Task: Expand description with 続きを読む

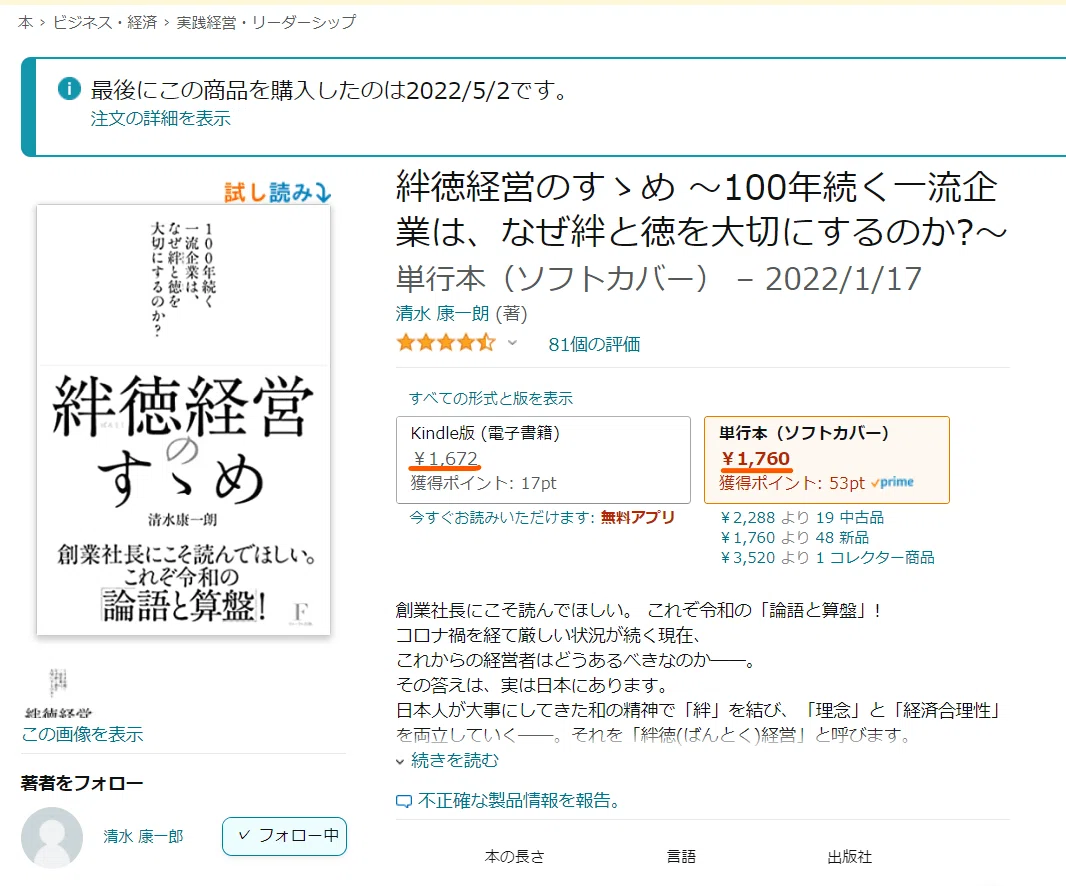Action: (x=455, y=760)
